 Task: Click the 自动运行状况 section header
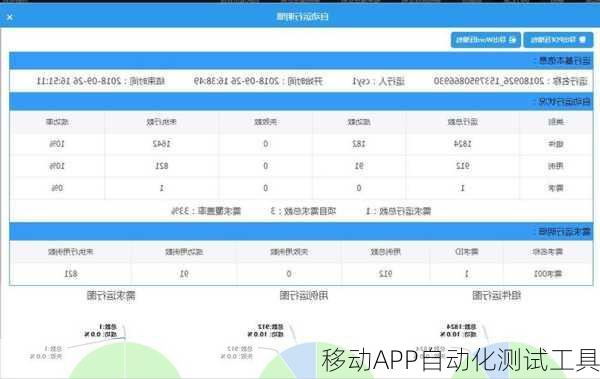(x=301, y=101)
